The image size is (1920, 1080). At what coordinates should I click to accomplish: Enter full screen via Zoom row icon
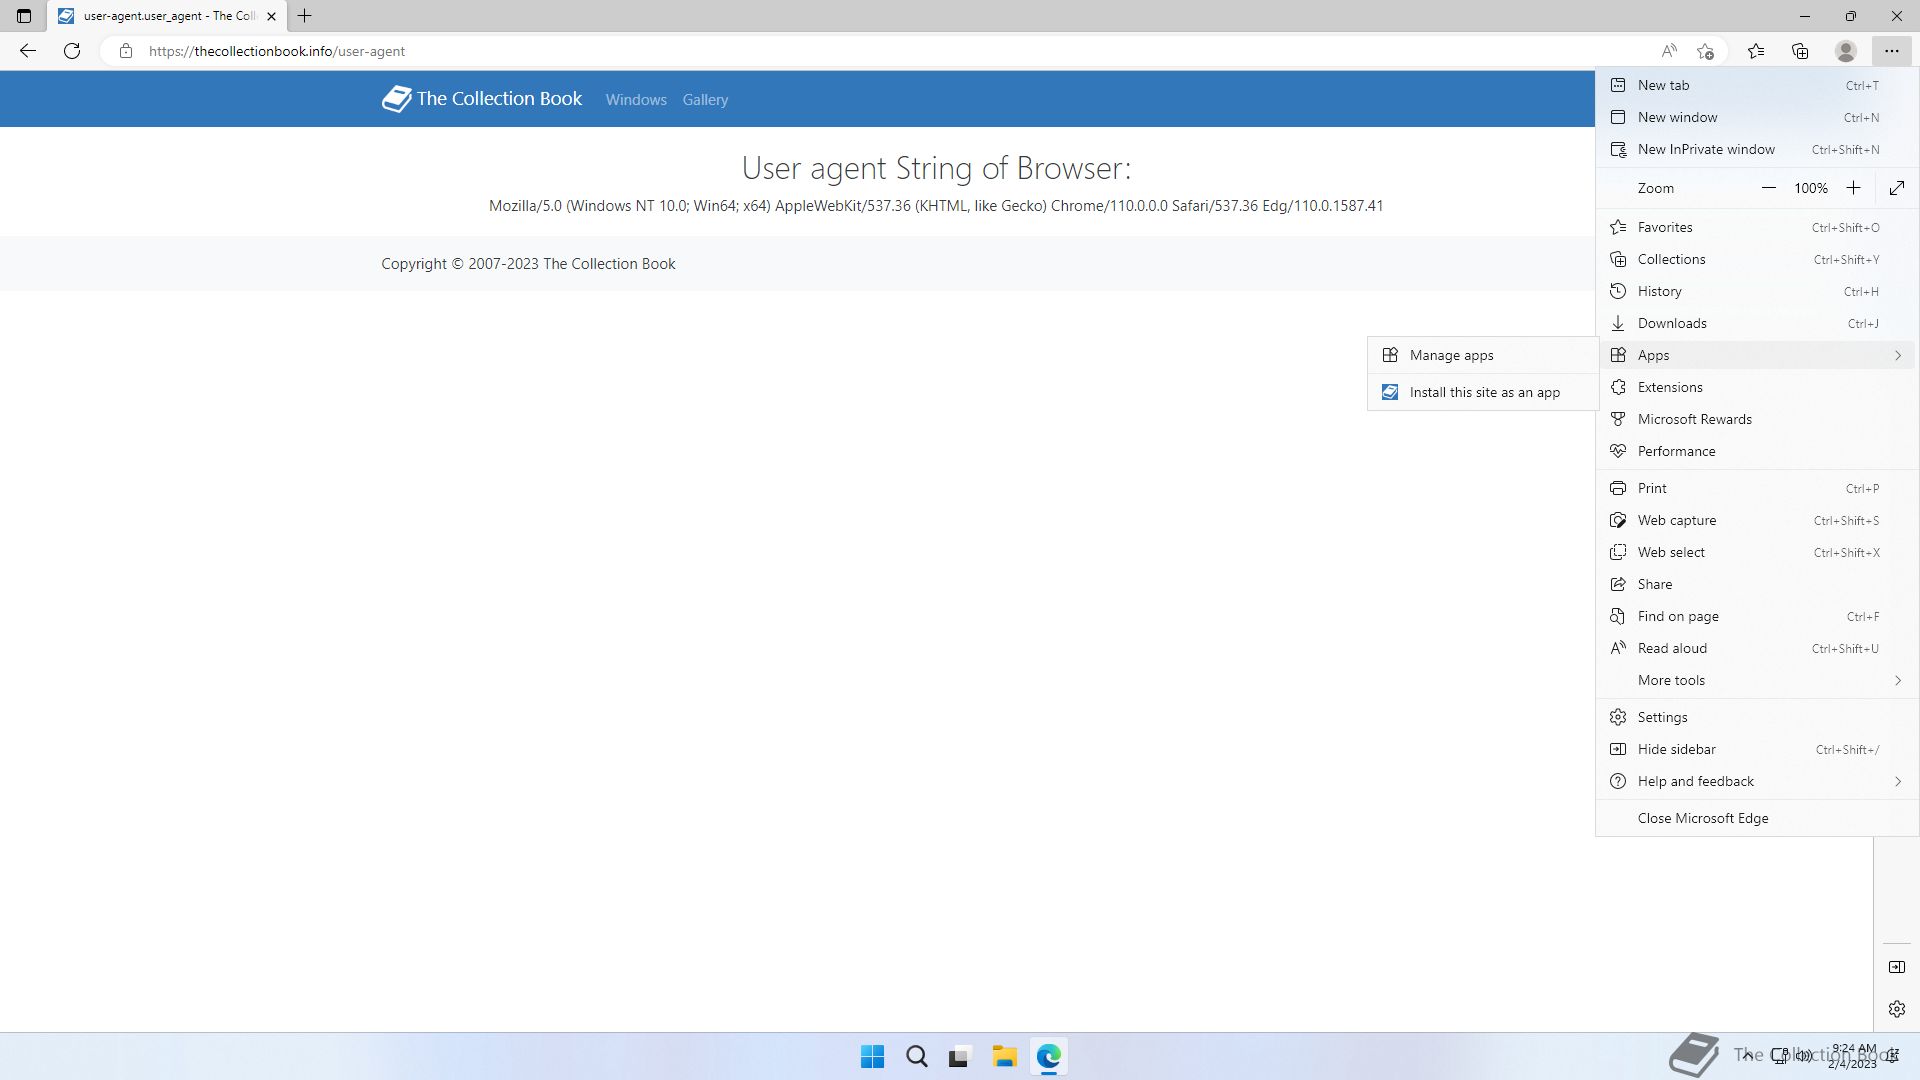[x=1897, y=188]
